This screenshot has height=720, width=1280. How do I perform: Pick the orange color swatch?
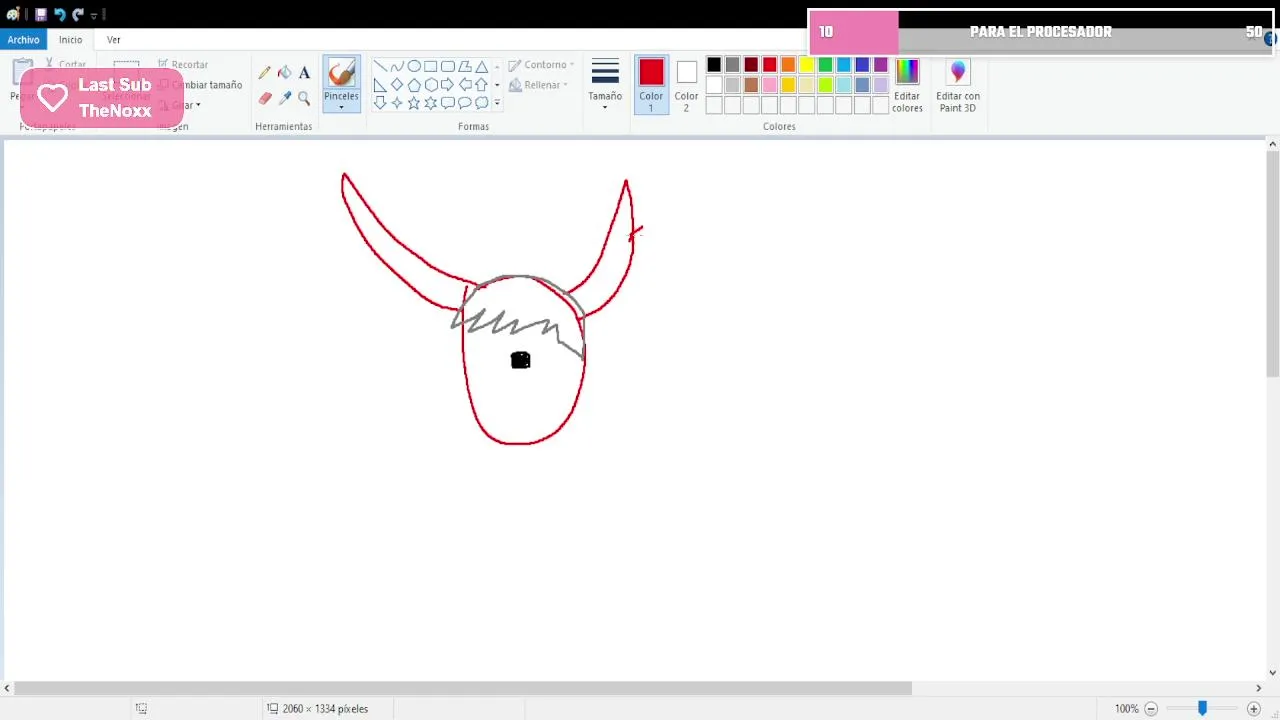point(788,65)
